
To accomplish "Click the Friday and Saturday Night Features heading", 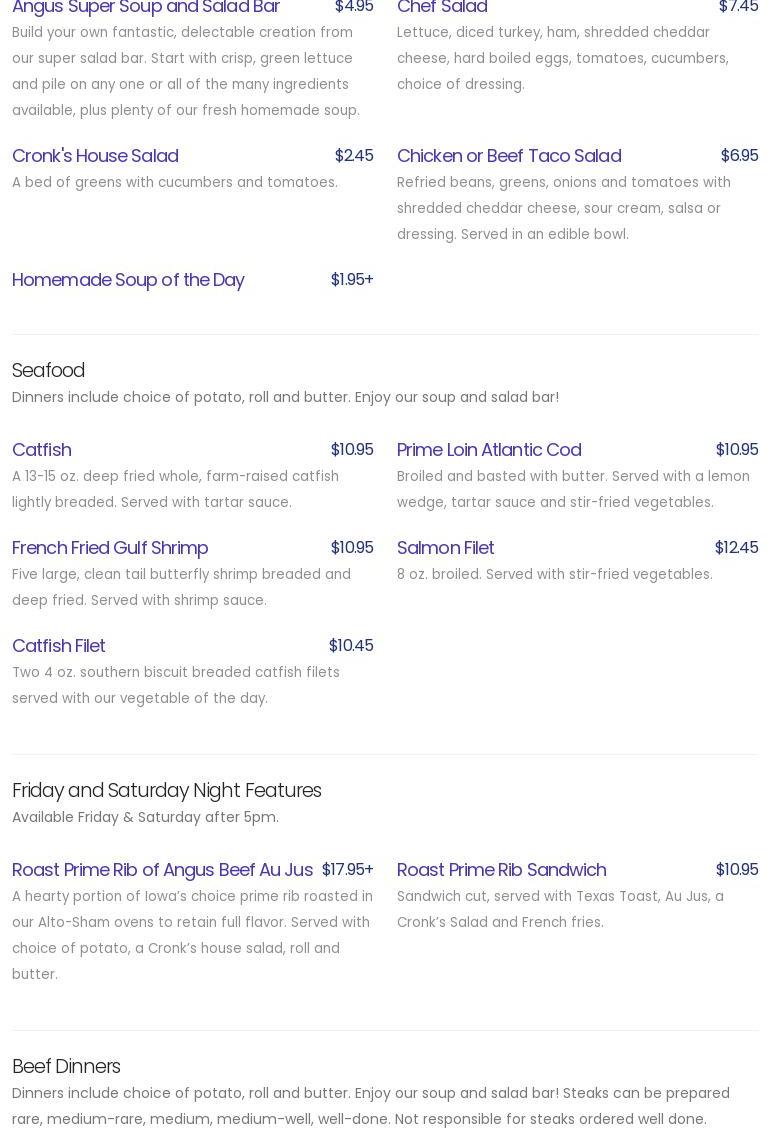I will coord(166,791).
